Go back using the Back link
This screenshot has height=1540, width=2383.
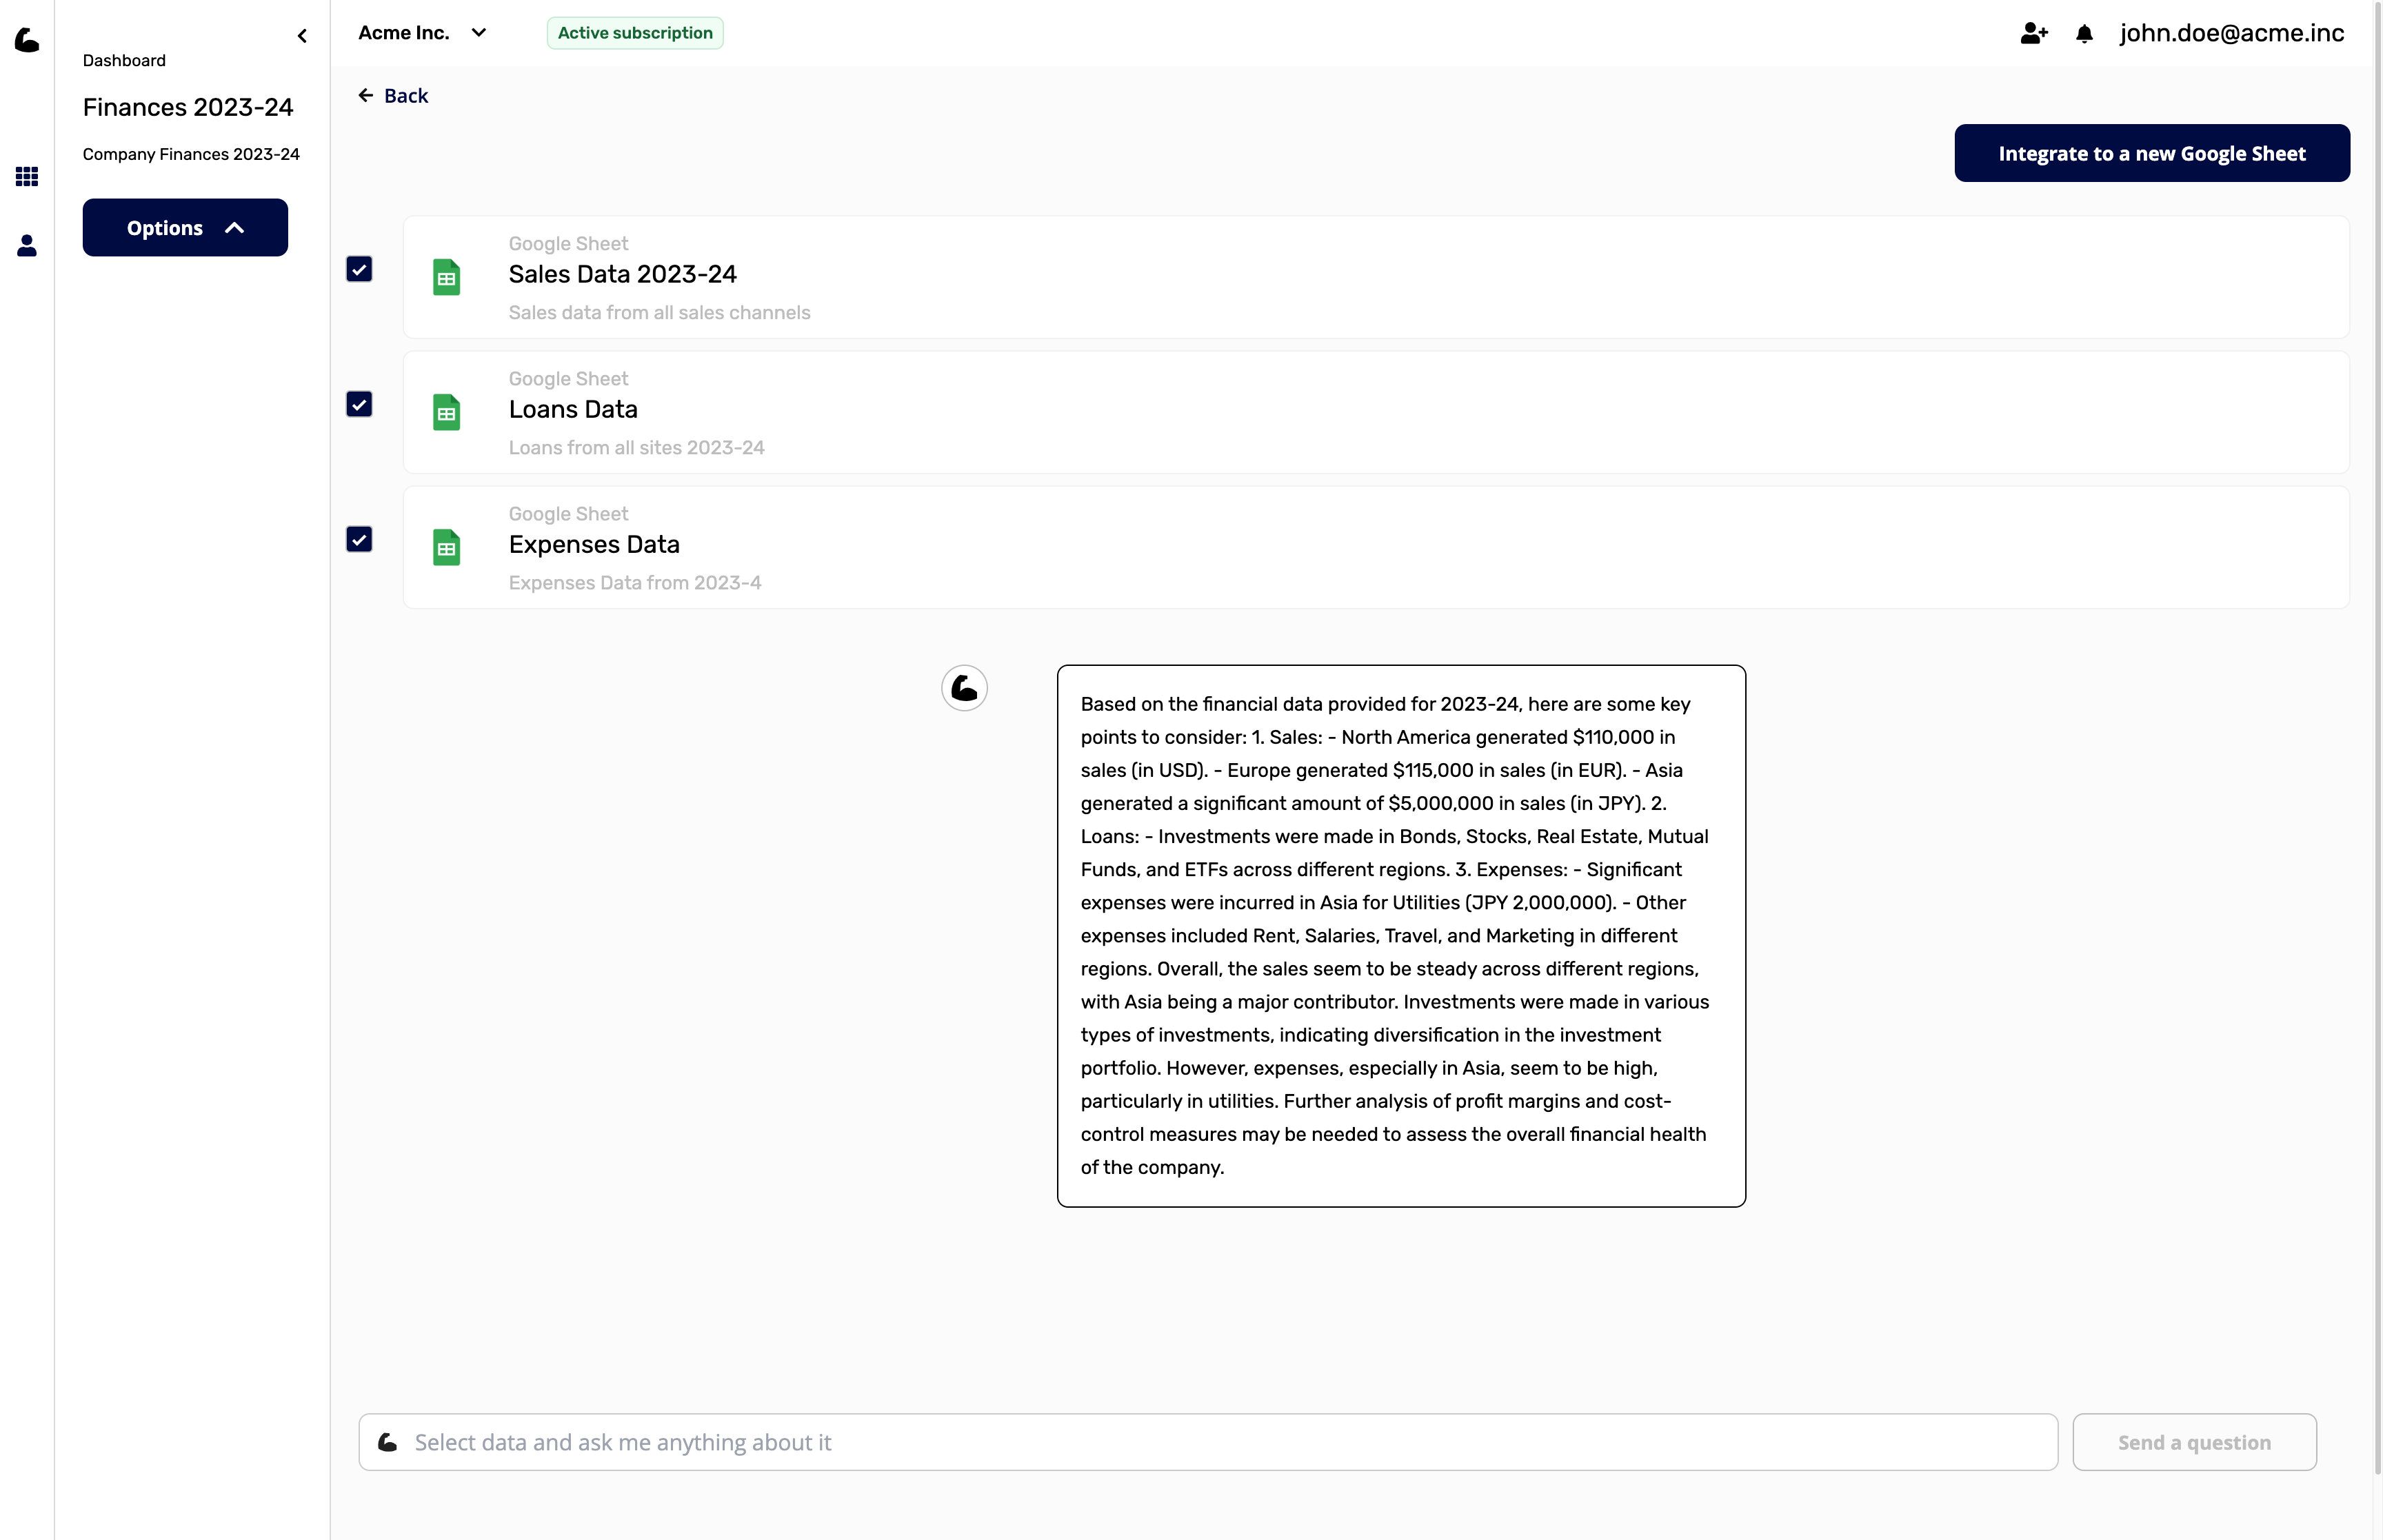[393, 96]
